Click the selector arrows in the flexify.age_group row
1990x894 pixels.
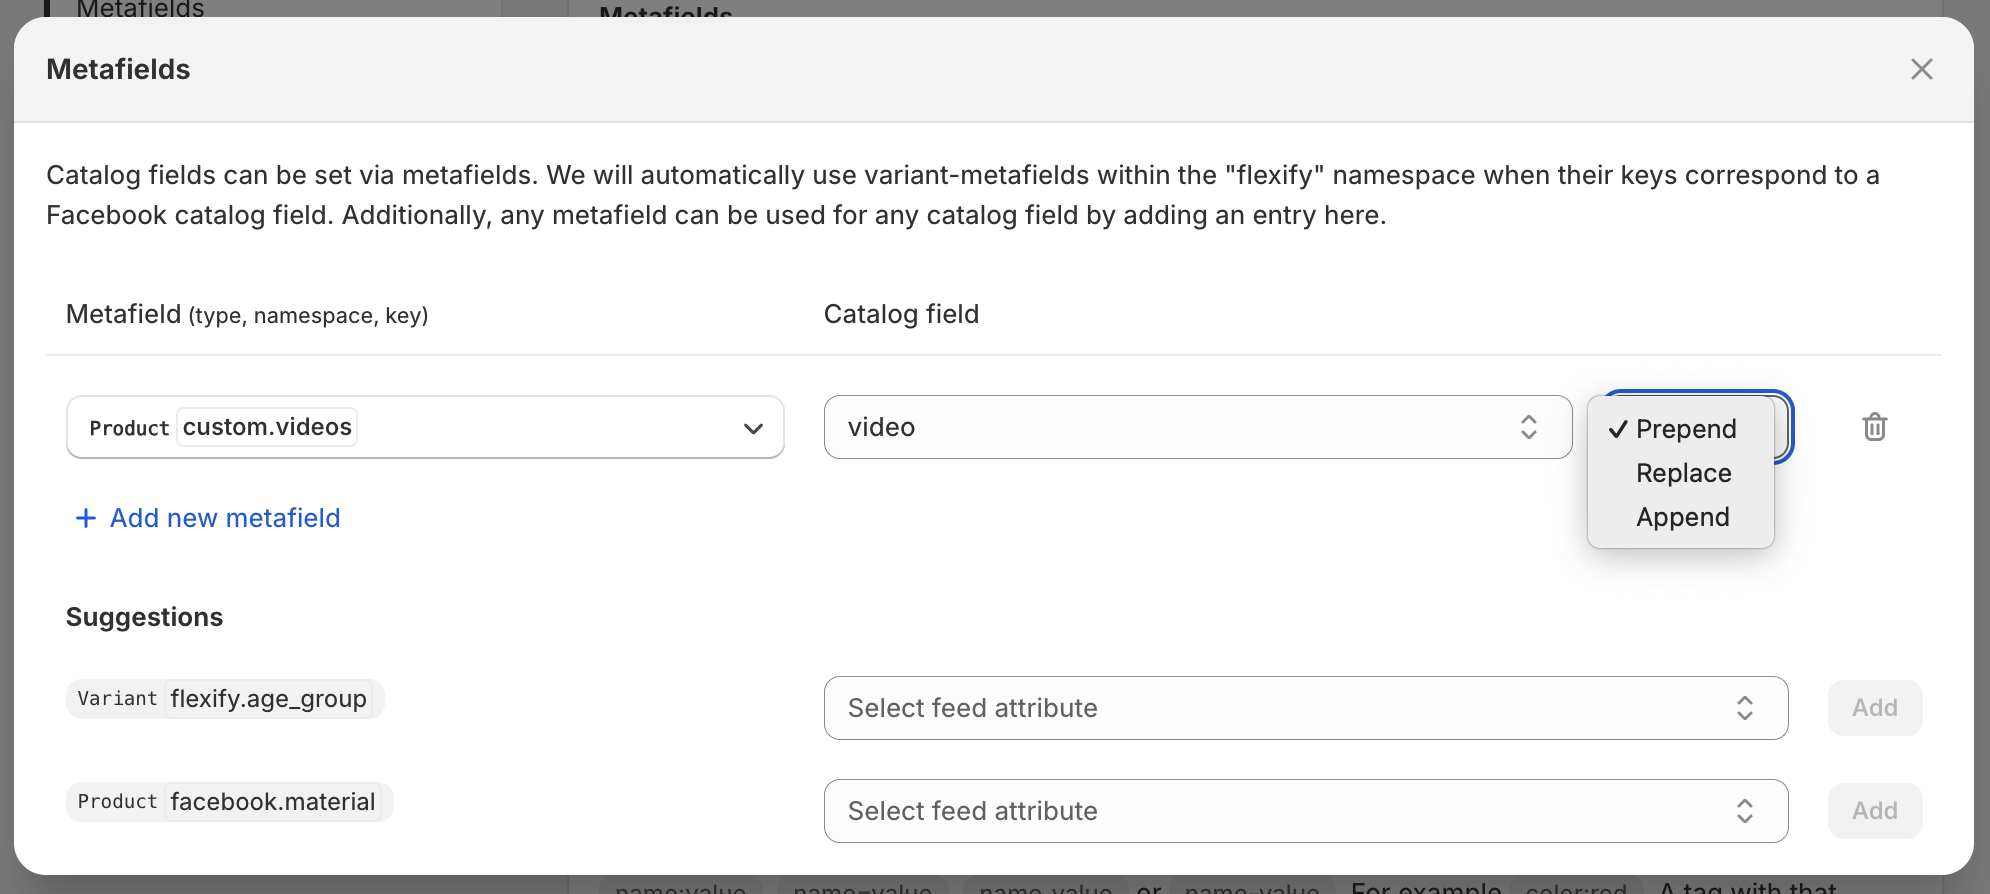pyautogui.click(x=1744, y=708)
